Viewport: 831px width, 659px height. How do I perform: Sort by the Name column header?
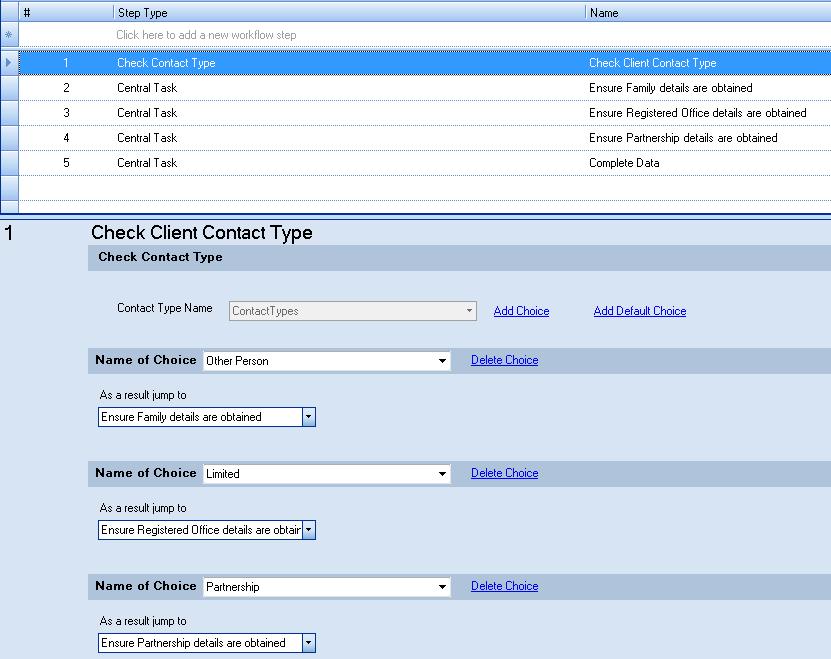[x=709, y=12]
